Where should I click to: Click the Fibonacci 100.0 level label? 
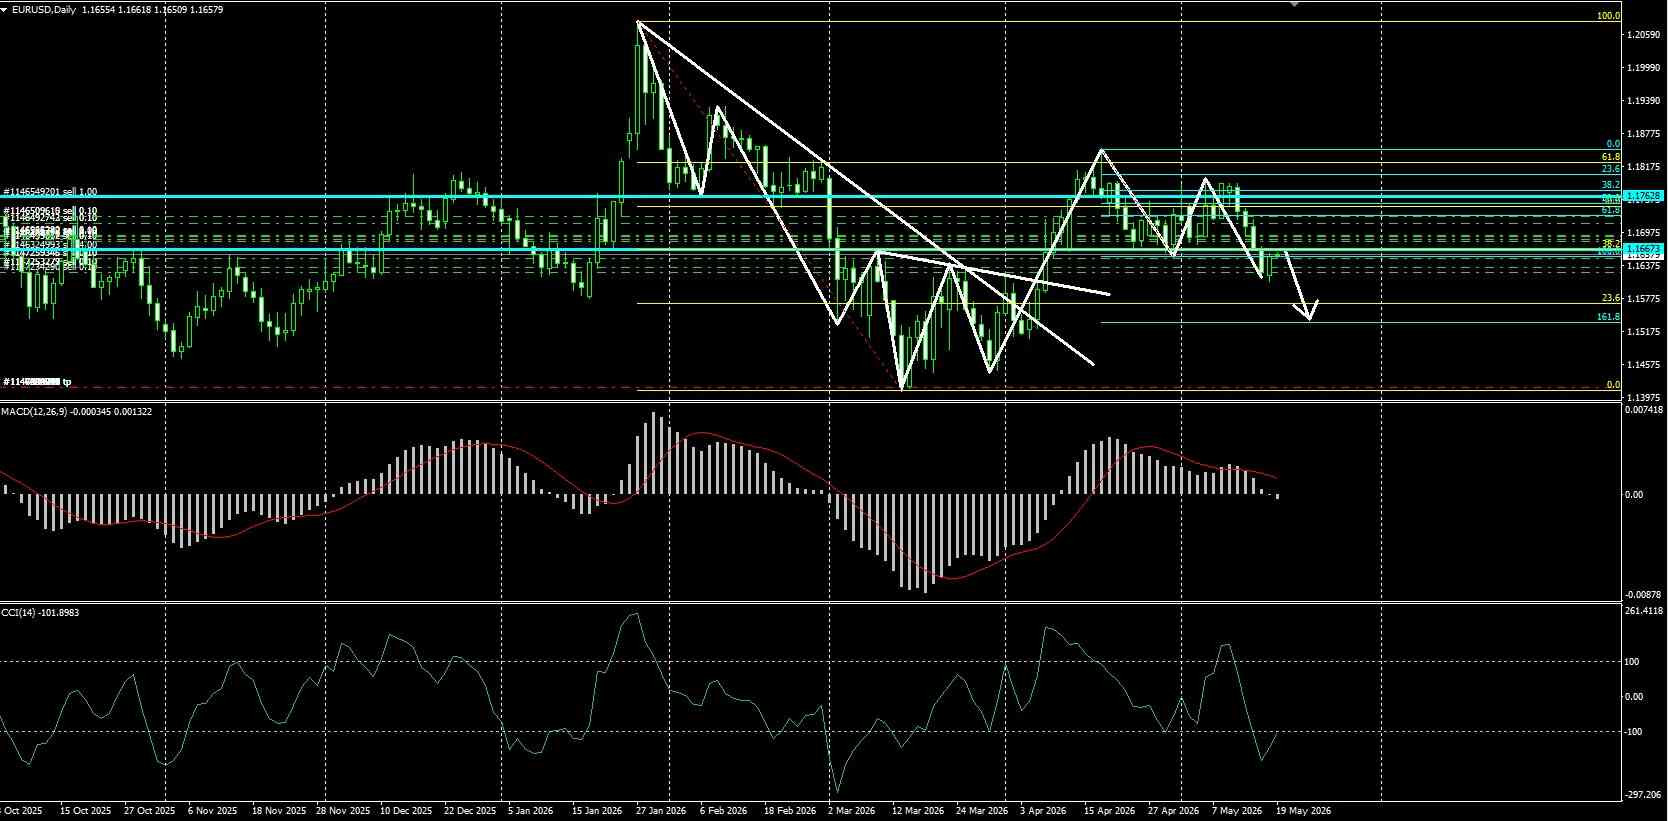[1608, 17]
